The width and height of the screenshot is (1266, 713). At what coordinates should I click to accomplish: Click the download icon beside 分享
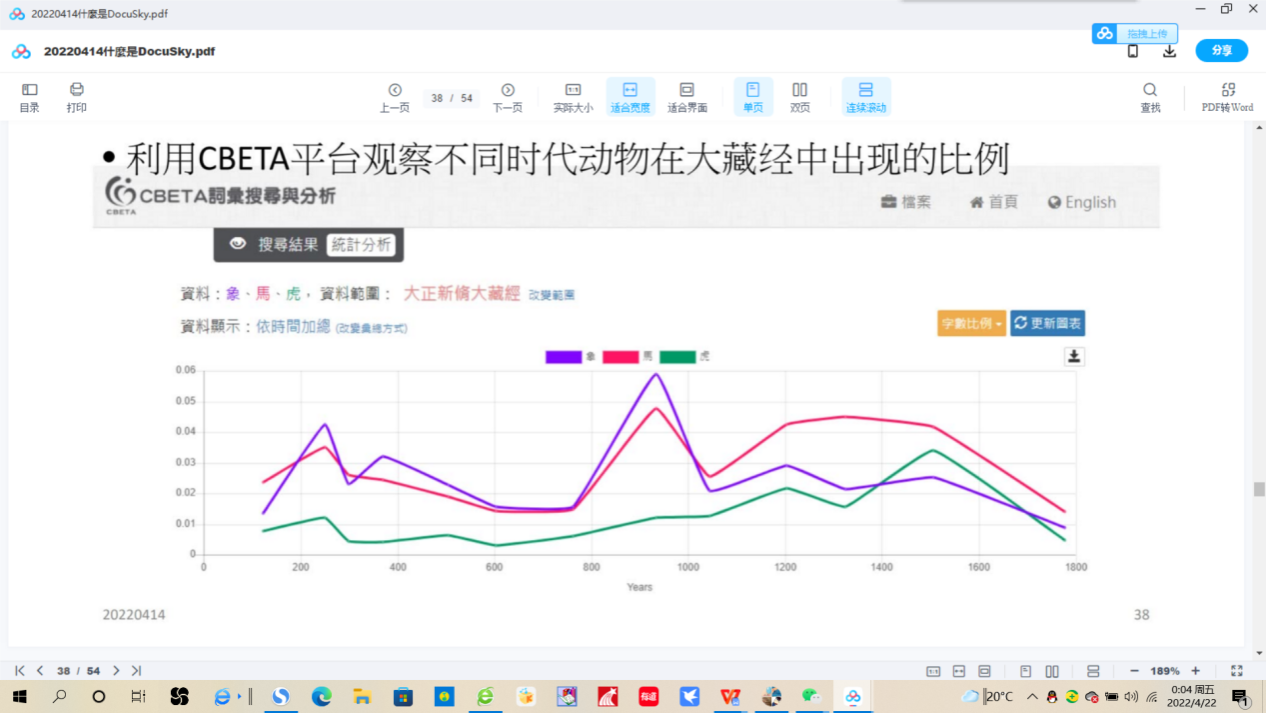point(1169,51)
